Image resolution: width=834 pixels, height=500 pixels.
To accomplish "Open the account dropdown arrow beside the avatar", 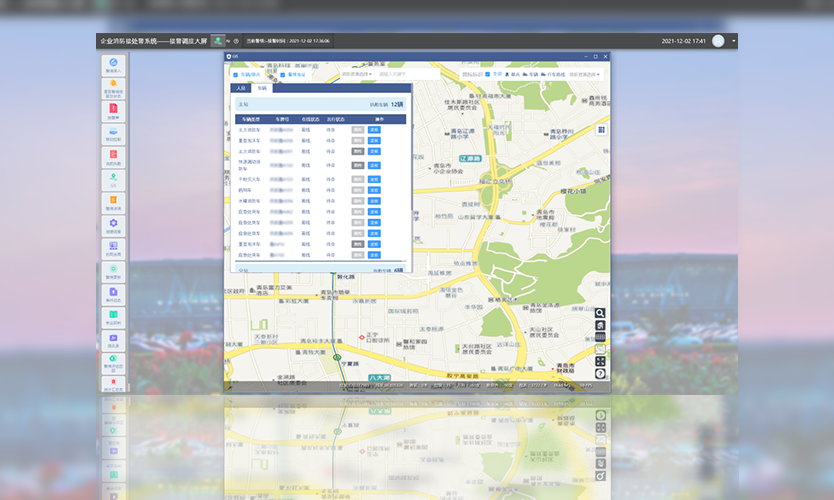I will click(x=733, y=41).
